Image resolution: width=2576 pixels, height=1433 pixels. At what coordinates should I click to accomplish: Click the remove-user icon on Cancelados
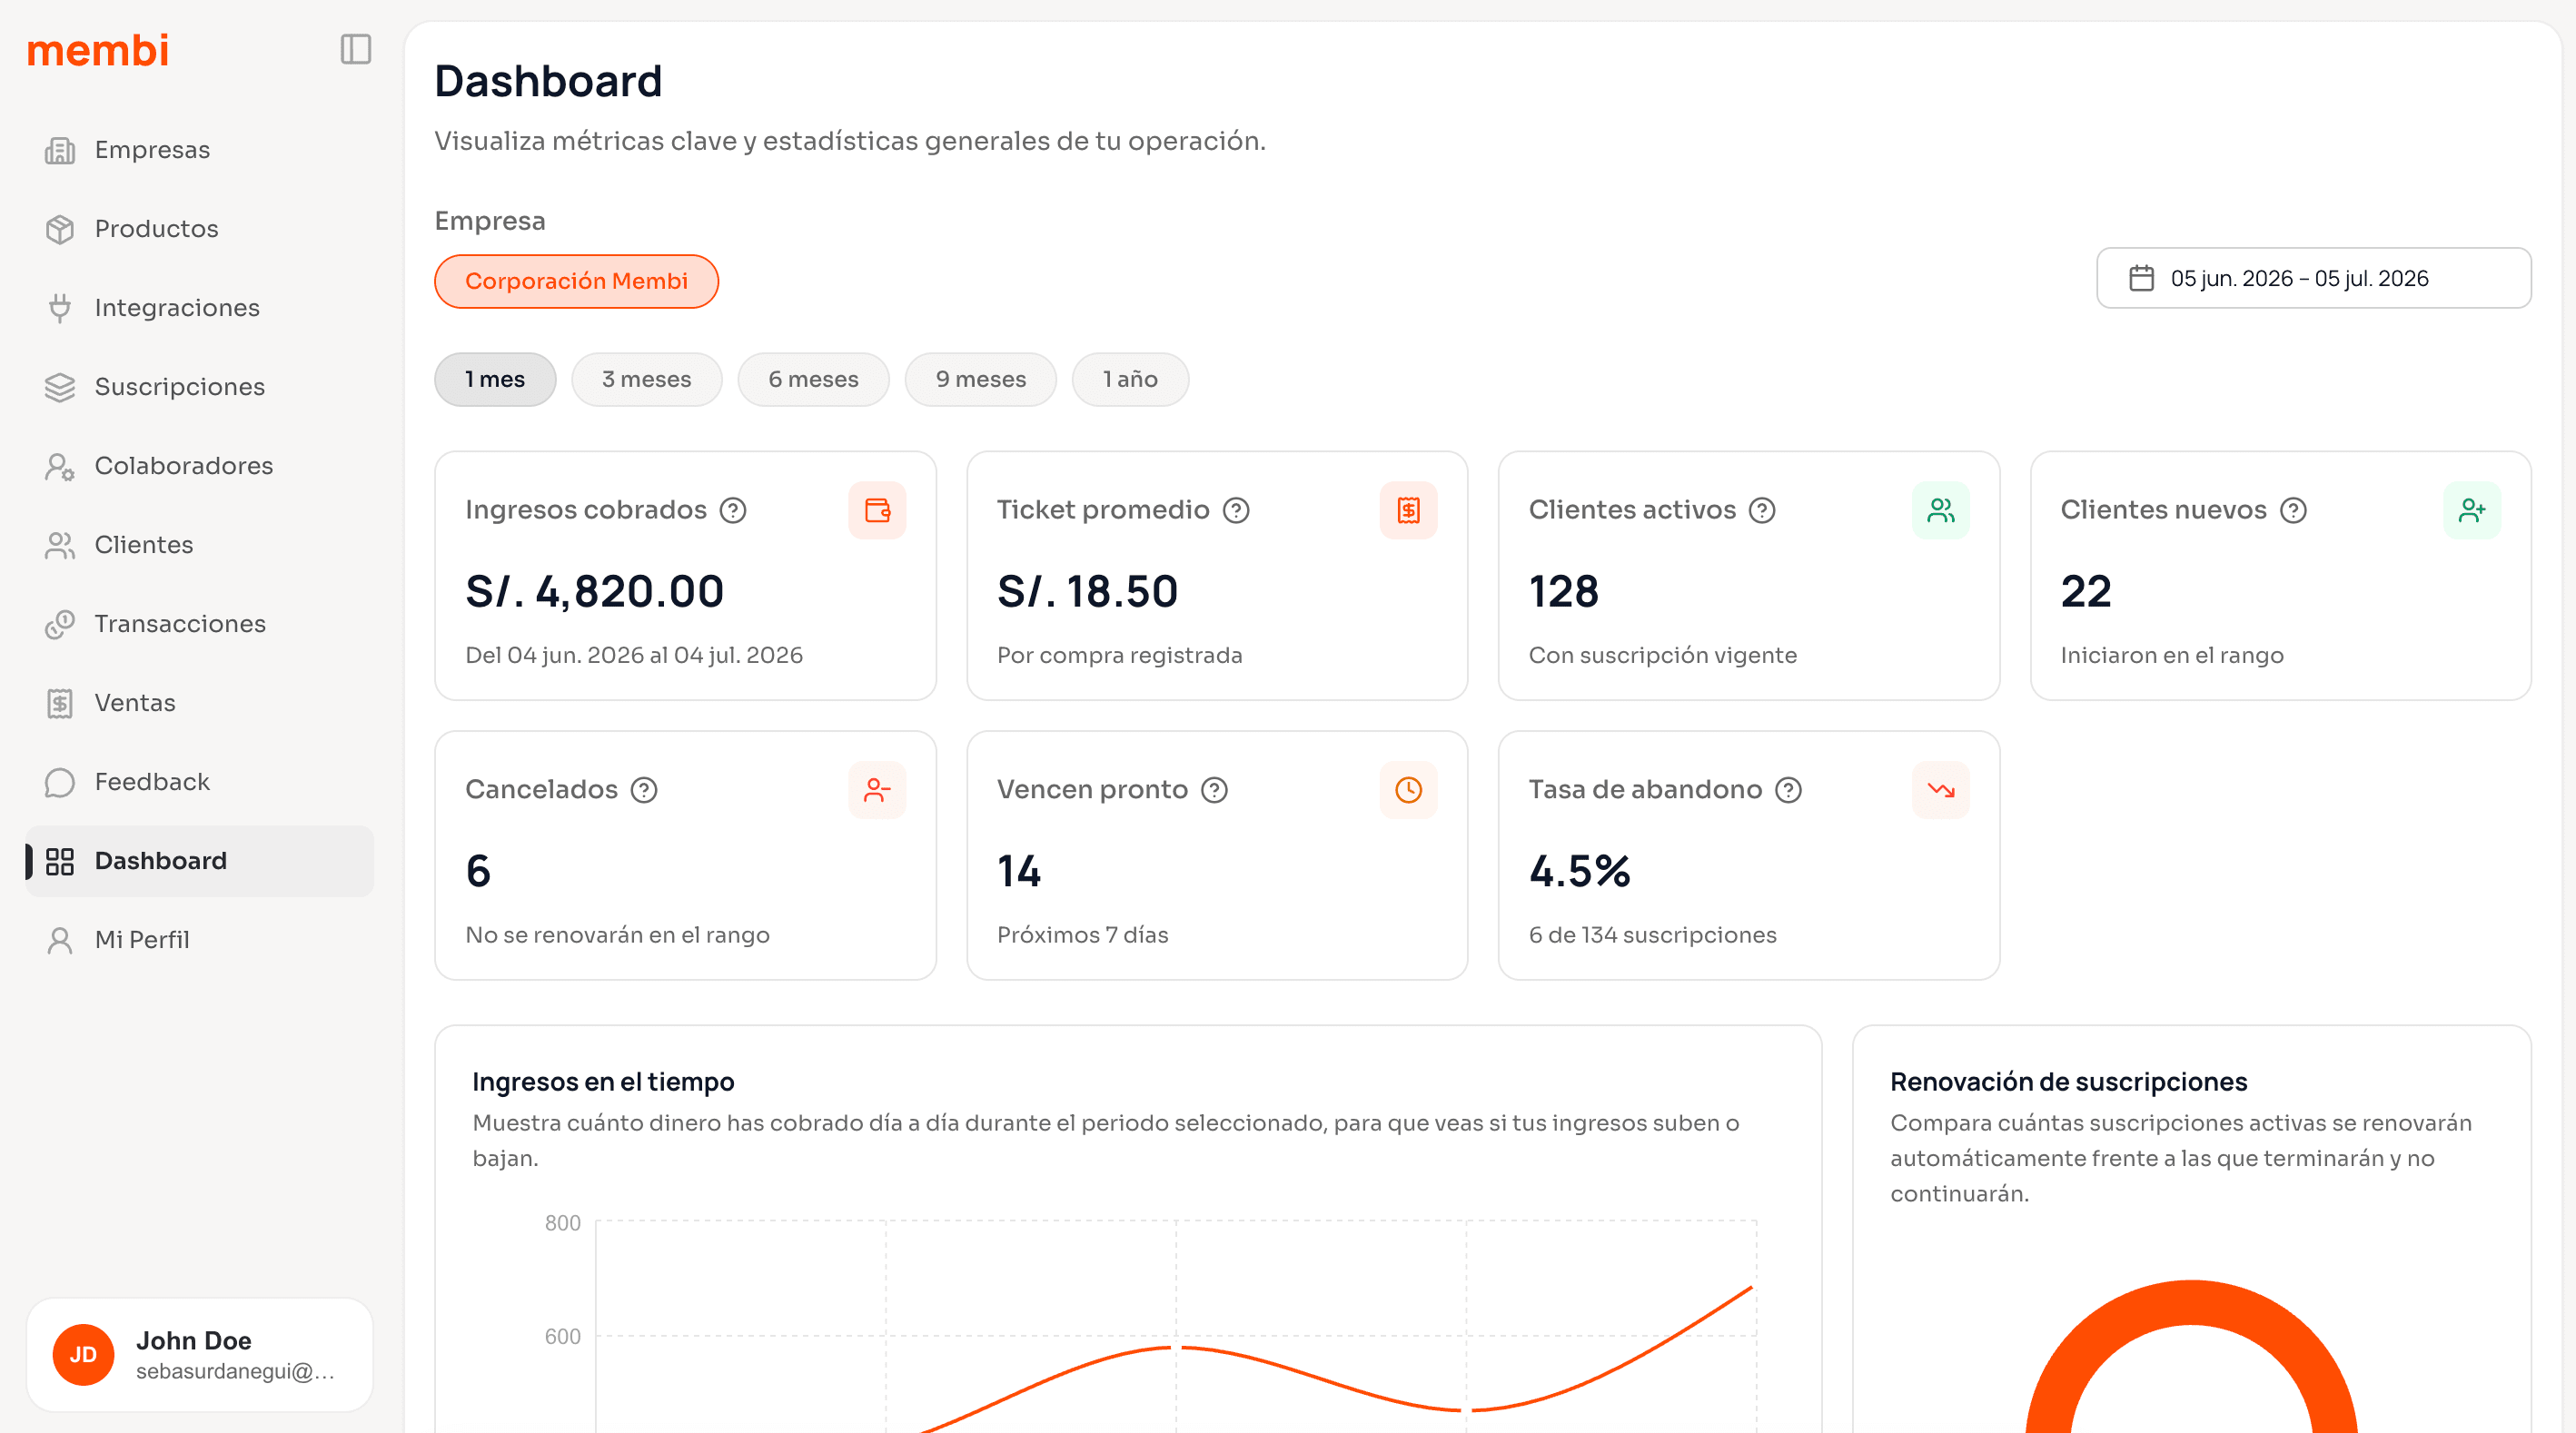point(877,790)
